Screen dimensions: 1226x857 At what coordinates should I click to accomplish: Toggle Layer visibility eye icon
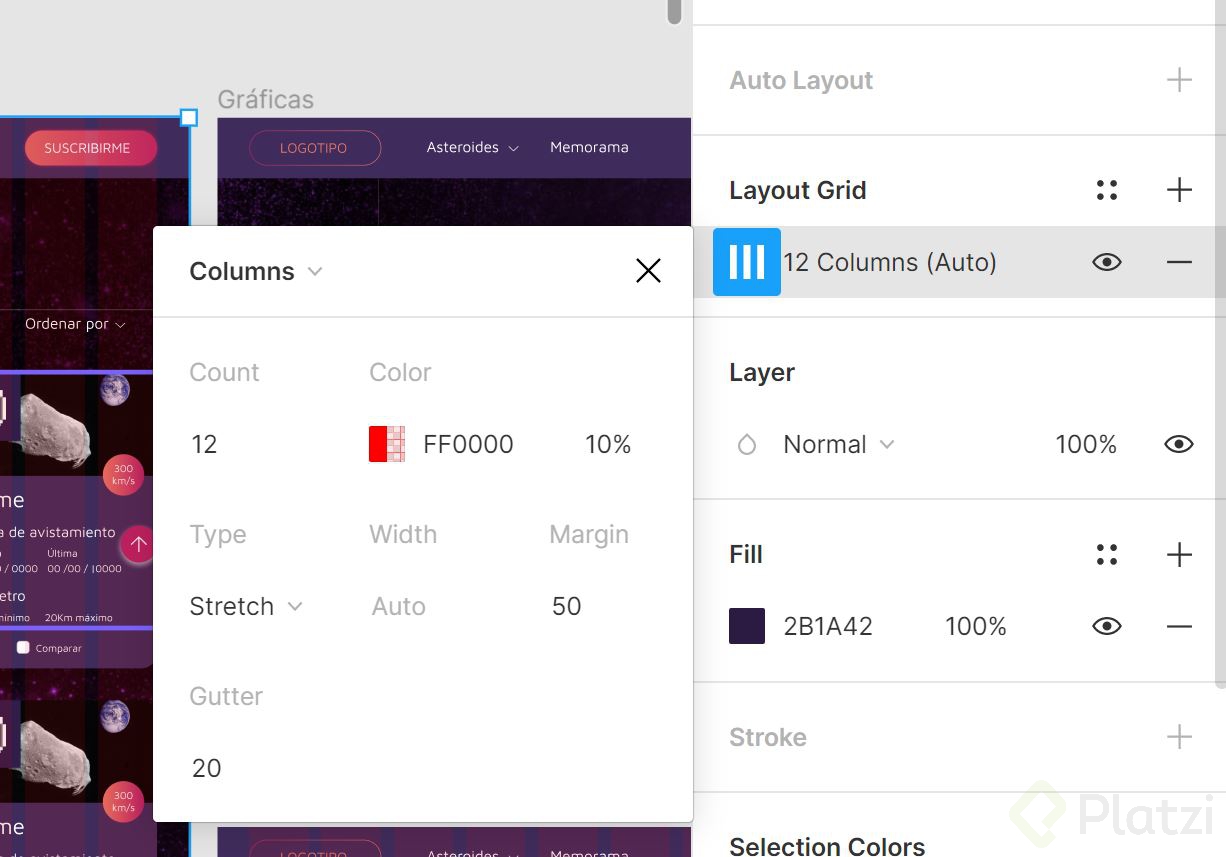pyautogui.click(x=1179, y=444)
